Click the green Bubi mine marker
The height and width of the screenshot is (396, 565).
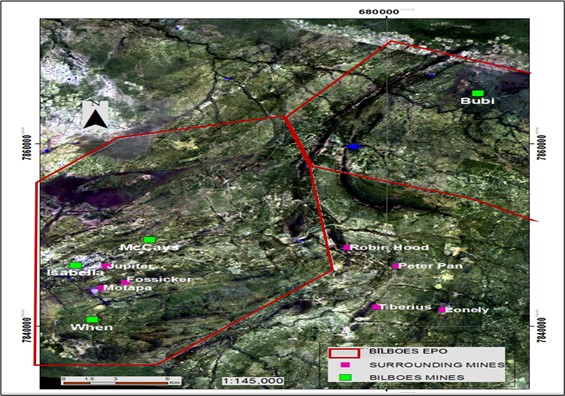(478, 93)
